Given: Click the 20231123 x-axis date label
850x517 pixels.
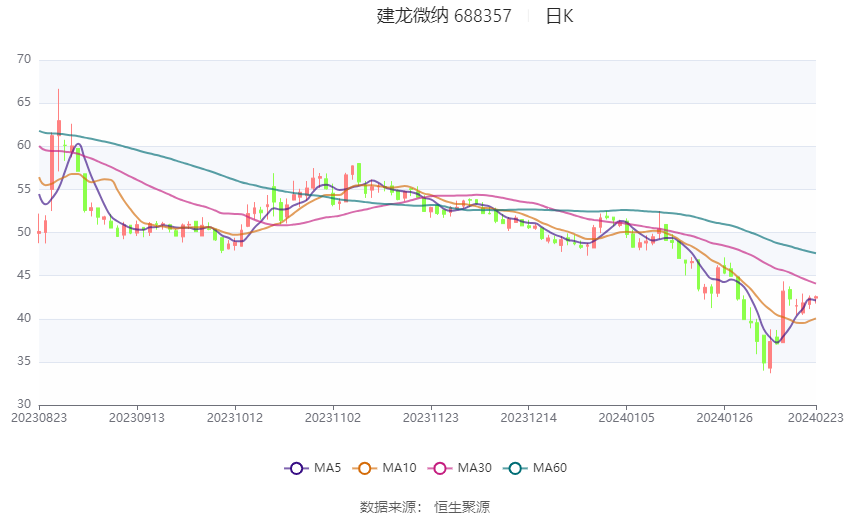Looking at the screenshot, I should 431,418.
